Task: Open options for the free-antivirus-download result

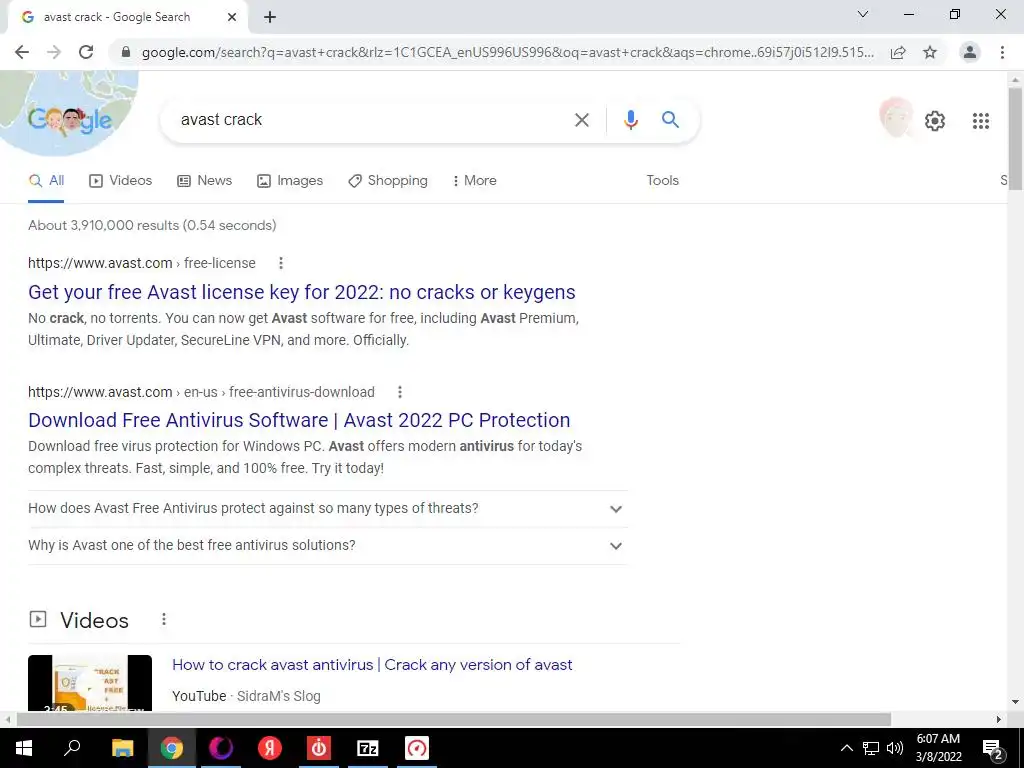Action: pyautogui.click(x=400, y=392)
